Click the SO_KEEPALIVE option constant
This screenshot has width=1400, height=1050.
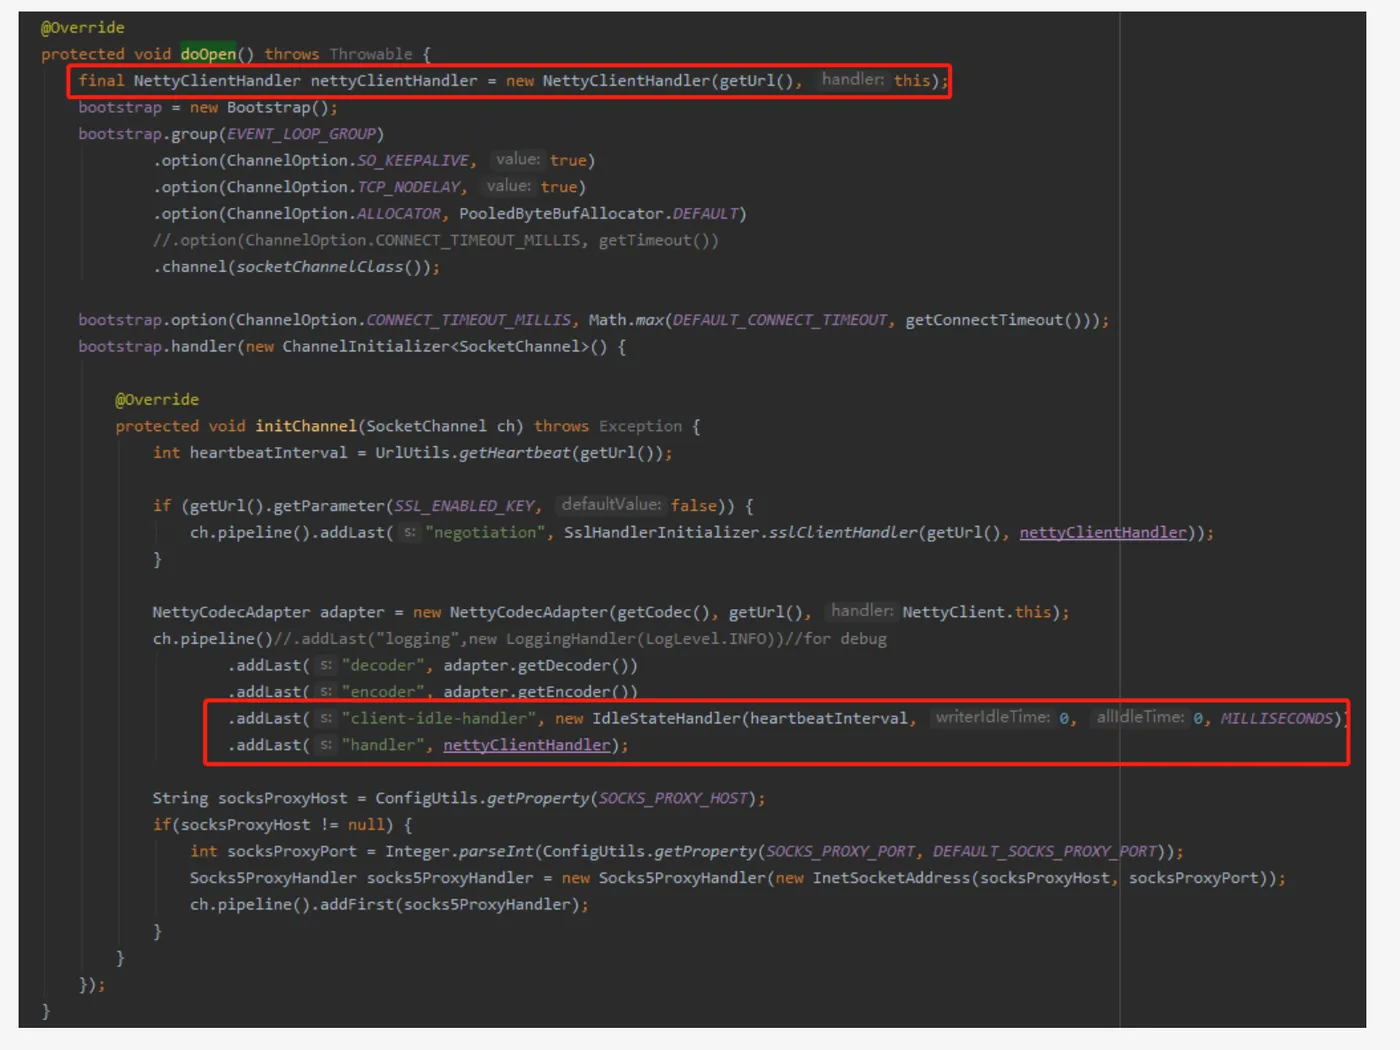[x=413, y=160]
